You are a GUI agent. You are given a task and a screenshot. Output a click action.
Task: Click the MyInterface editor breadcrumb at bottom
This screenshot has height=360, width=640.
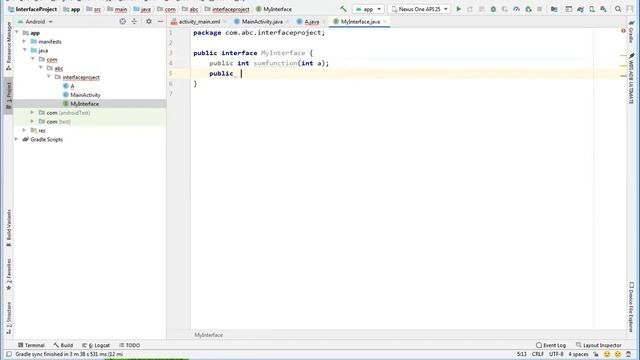[x=209, y=335]
